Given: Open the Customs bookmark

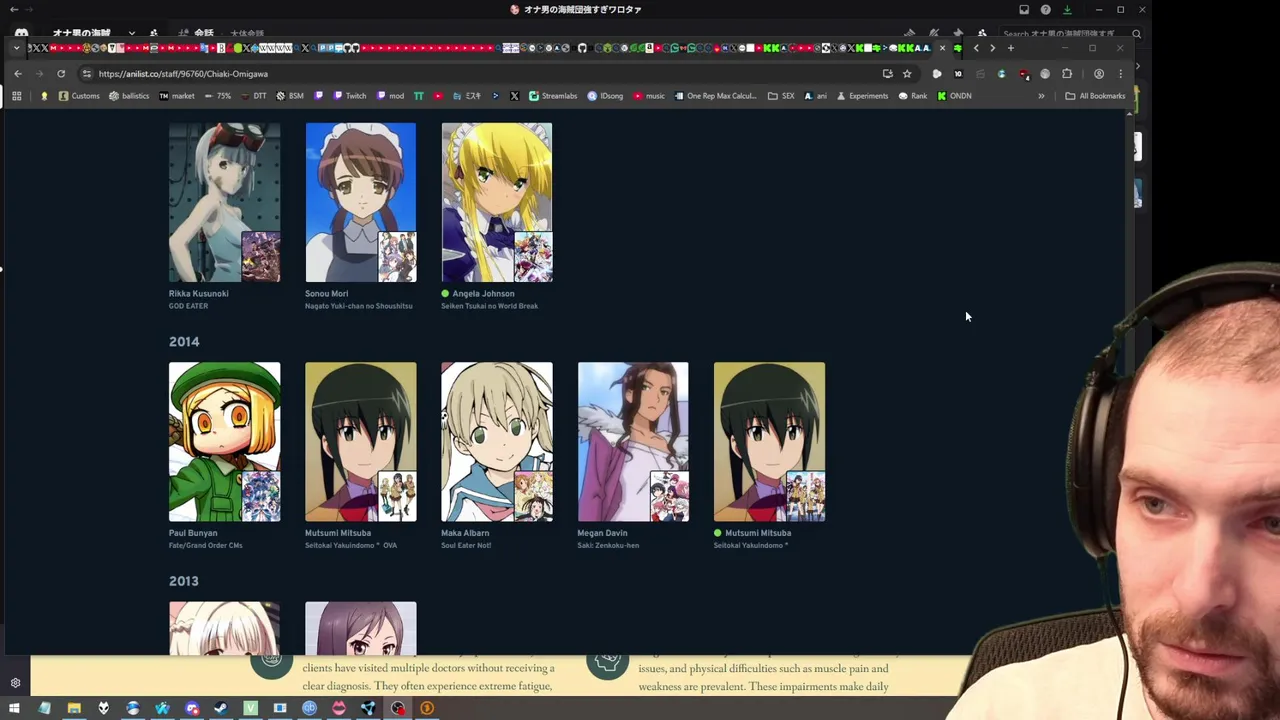Looking at the screenshot, I should tap(79, 96).
